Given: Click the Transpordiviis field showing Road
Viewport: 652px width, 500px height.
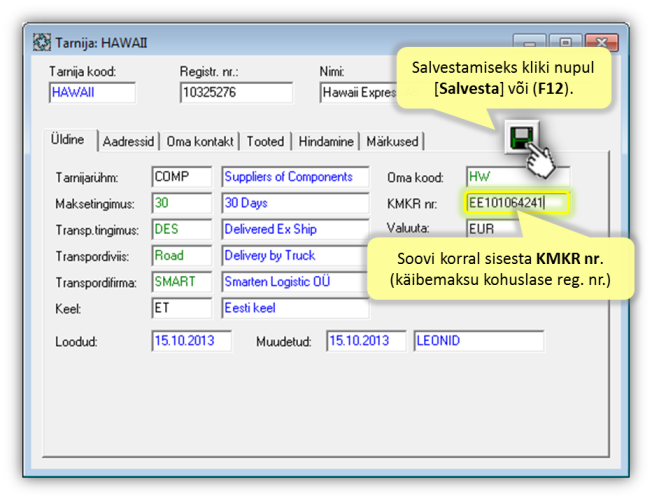Looking at the screenshot, I should click(181, 255).
